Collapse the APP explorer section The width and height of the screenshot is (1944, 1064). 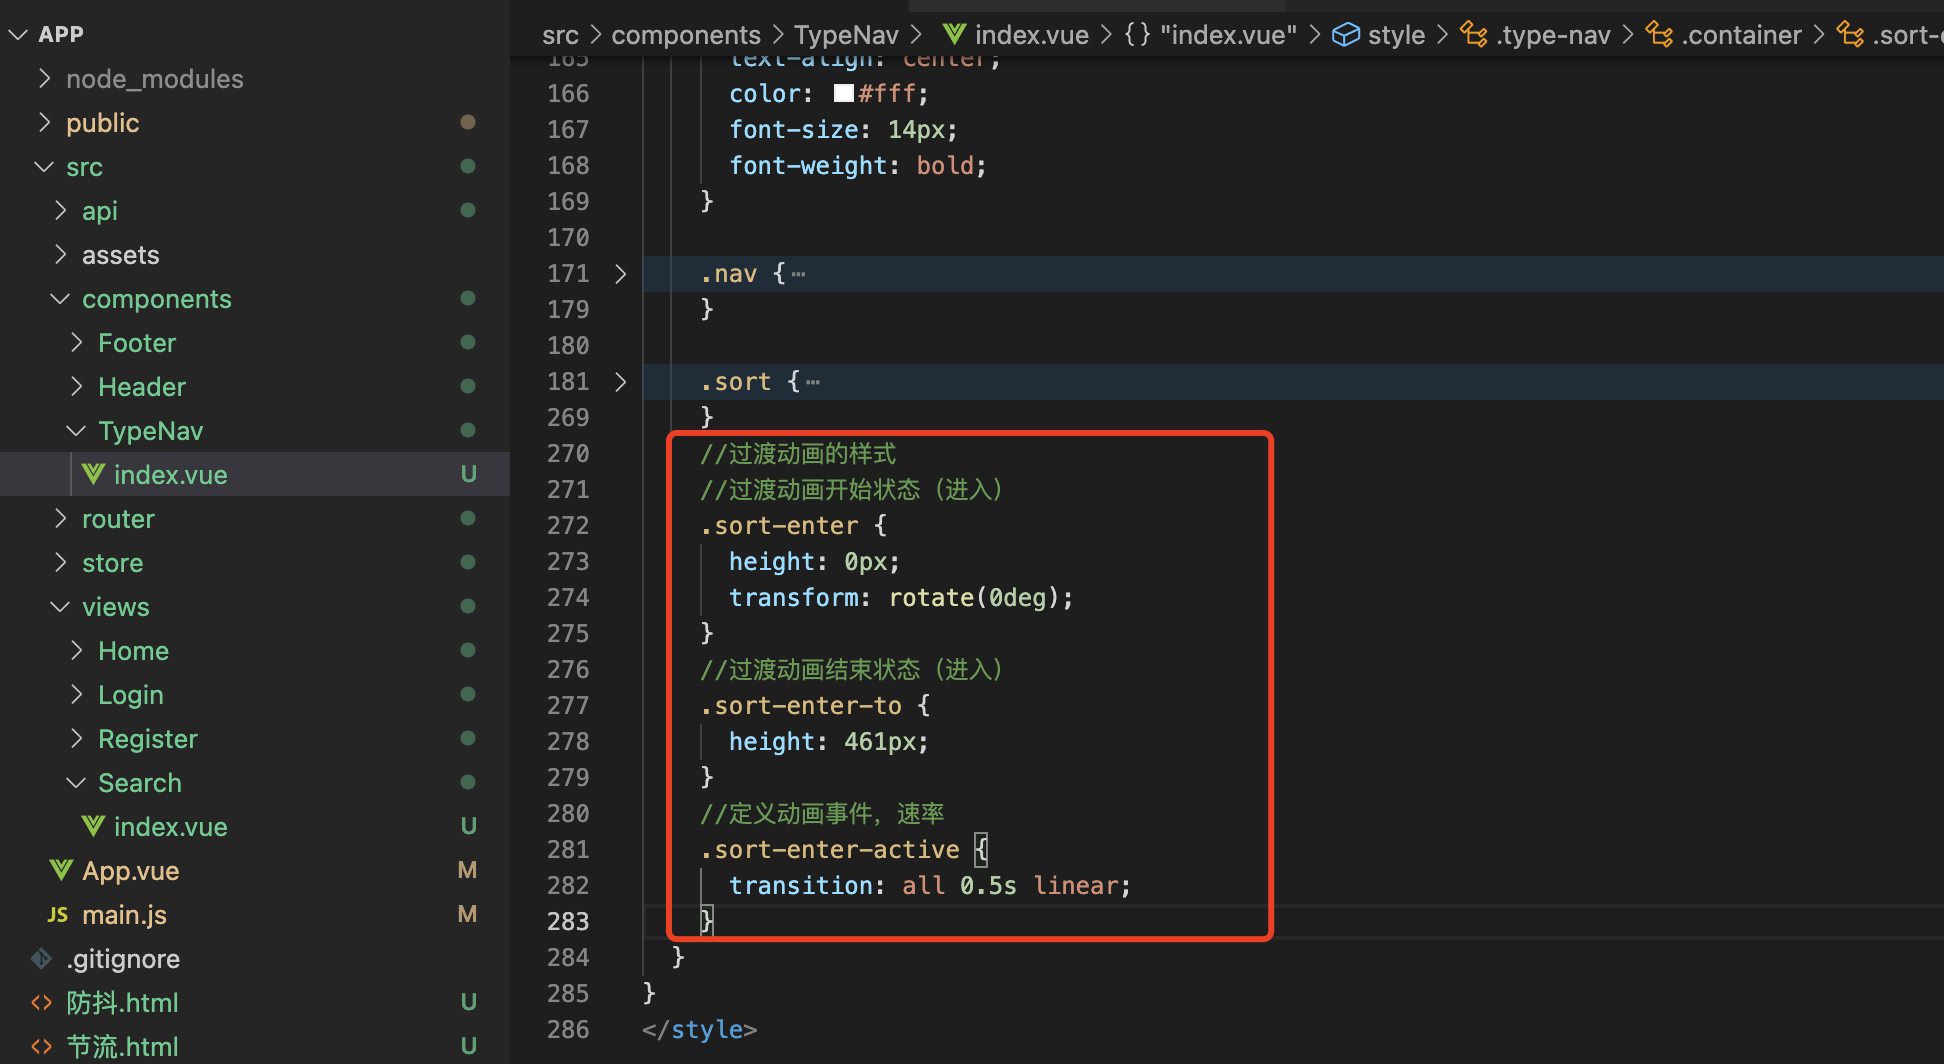[18, 34]
